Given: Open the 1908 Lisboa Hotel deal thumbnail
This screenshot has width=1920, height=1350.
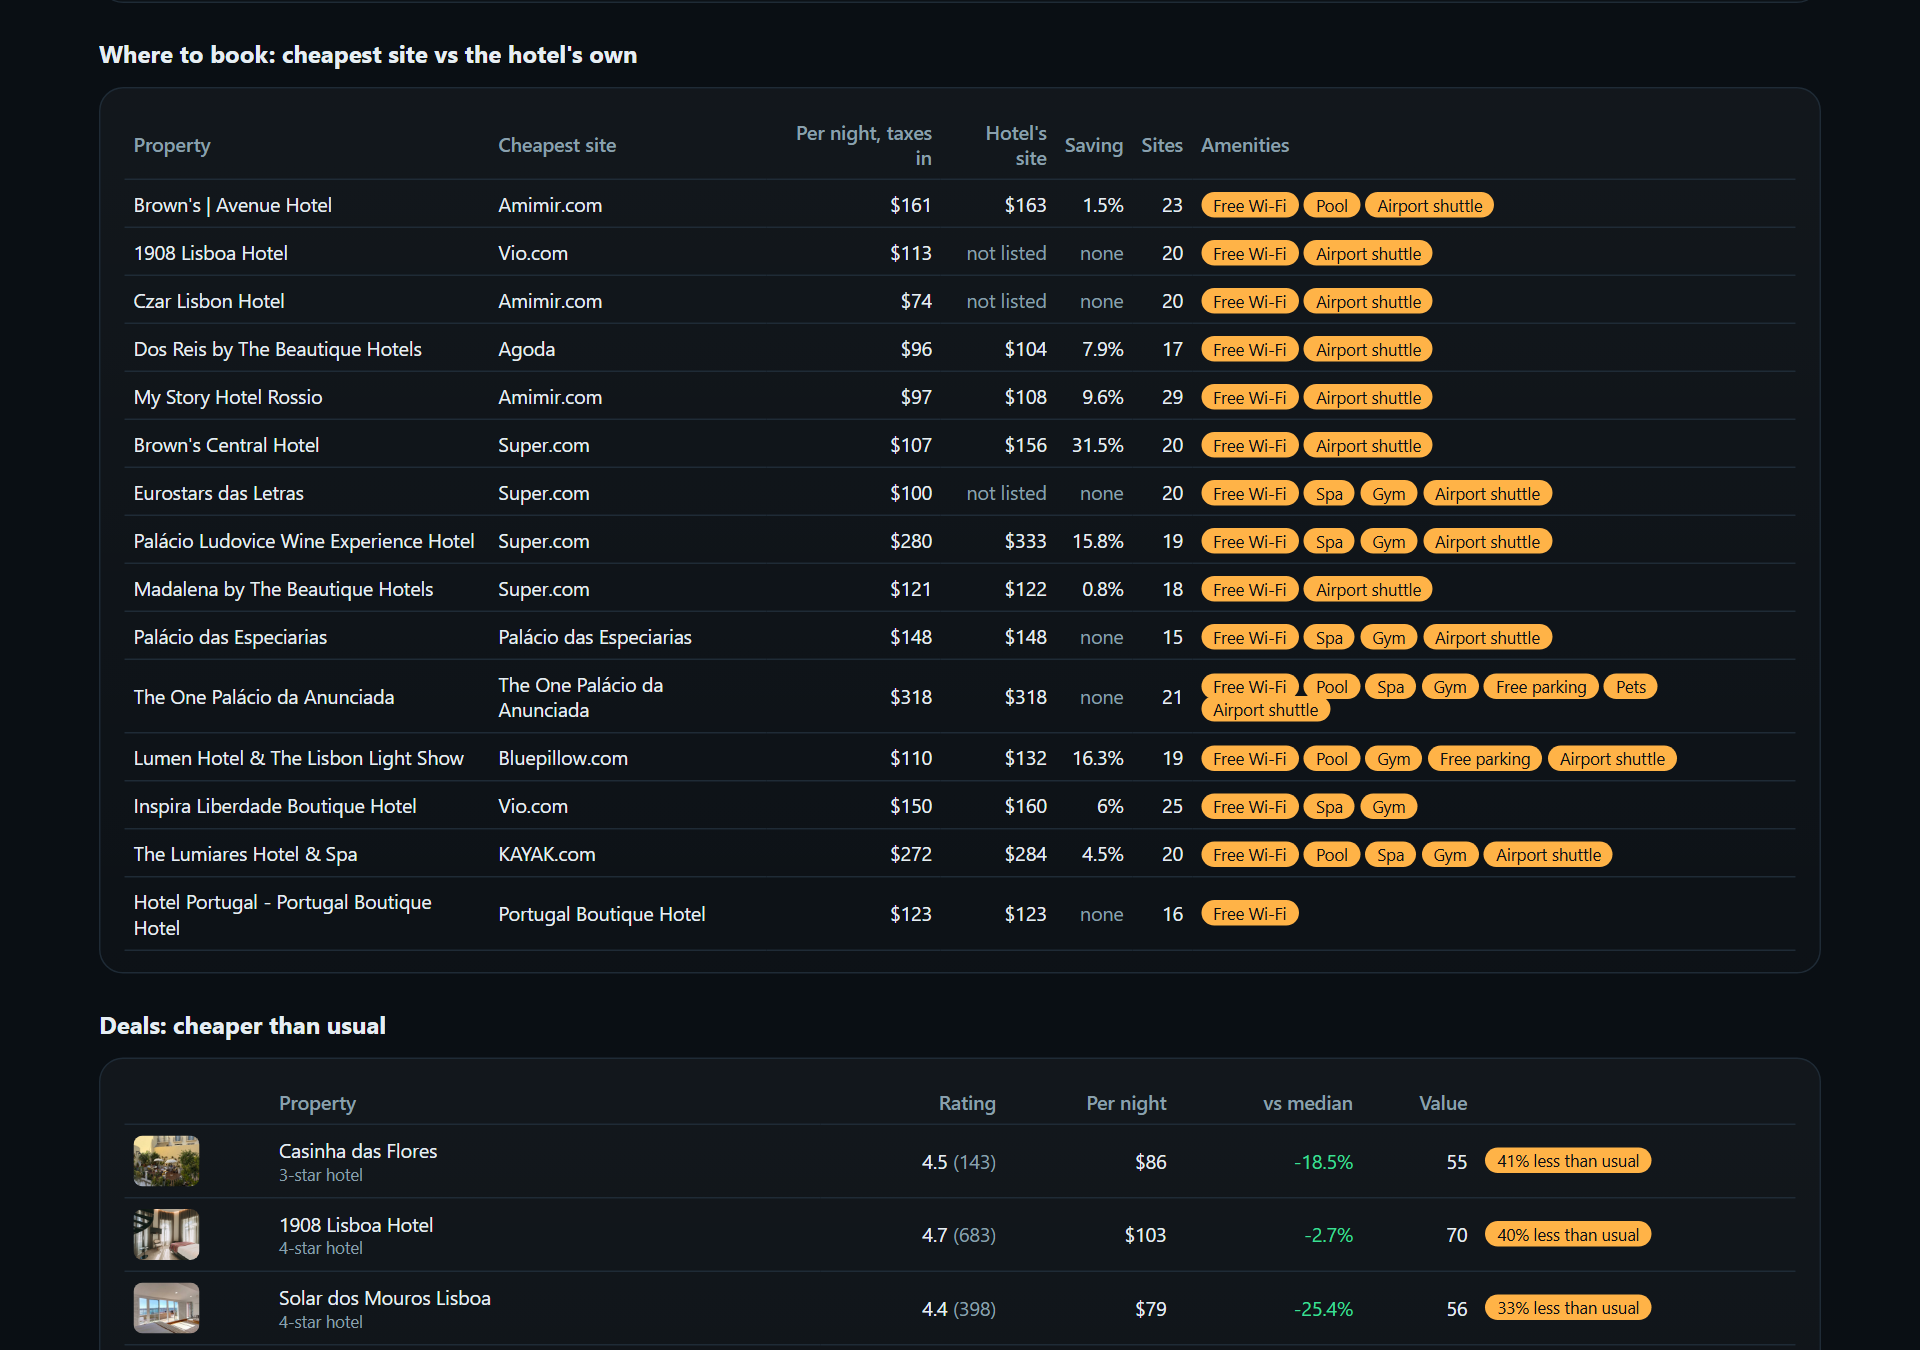Looking at the screenshot, I should click(x=166, y=1234).
